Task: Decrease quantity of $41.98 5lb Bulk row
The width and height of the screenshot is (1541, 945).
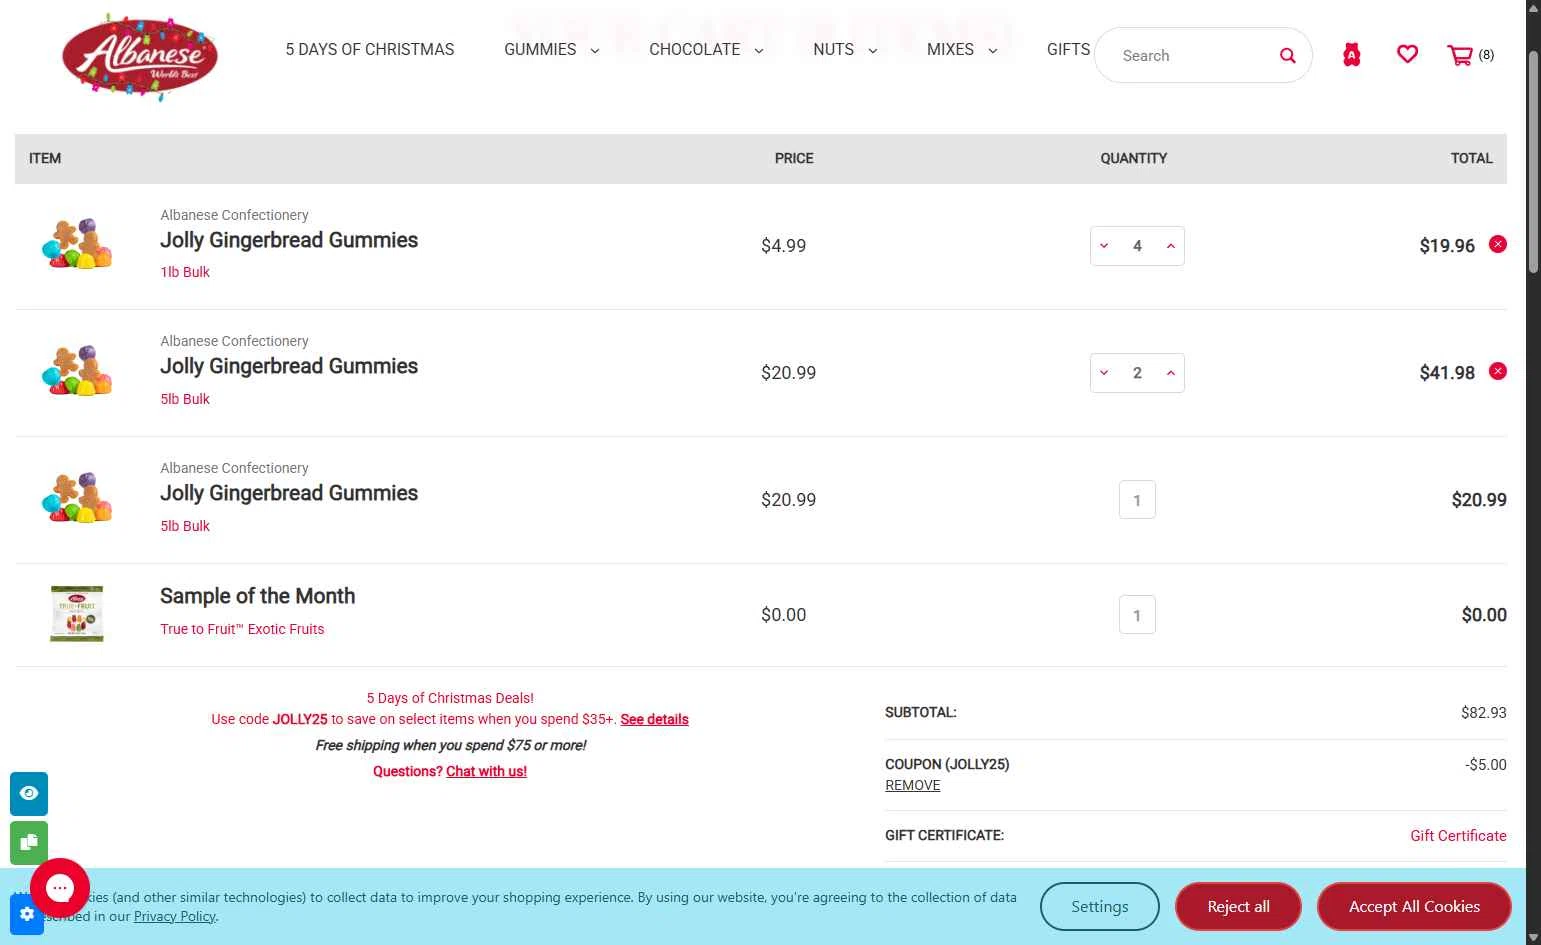Action: (x=1104, y=373)
